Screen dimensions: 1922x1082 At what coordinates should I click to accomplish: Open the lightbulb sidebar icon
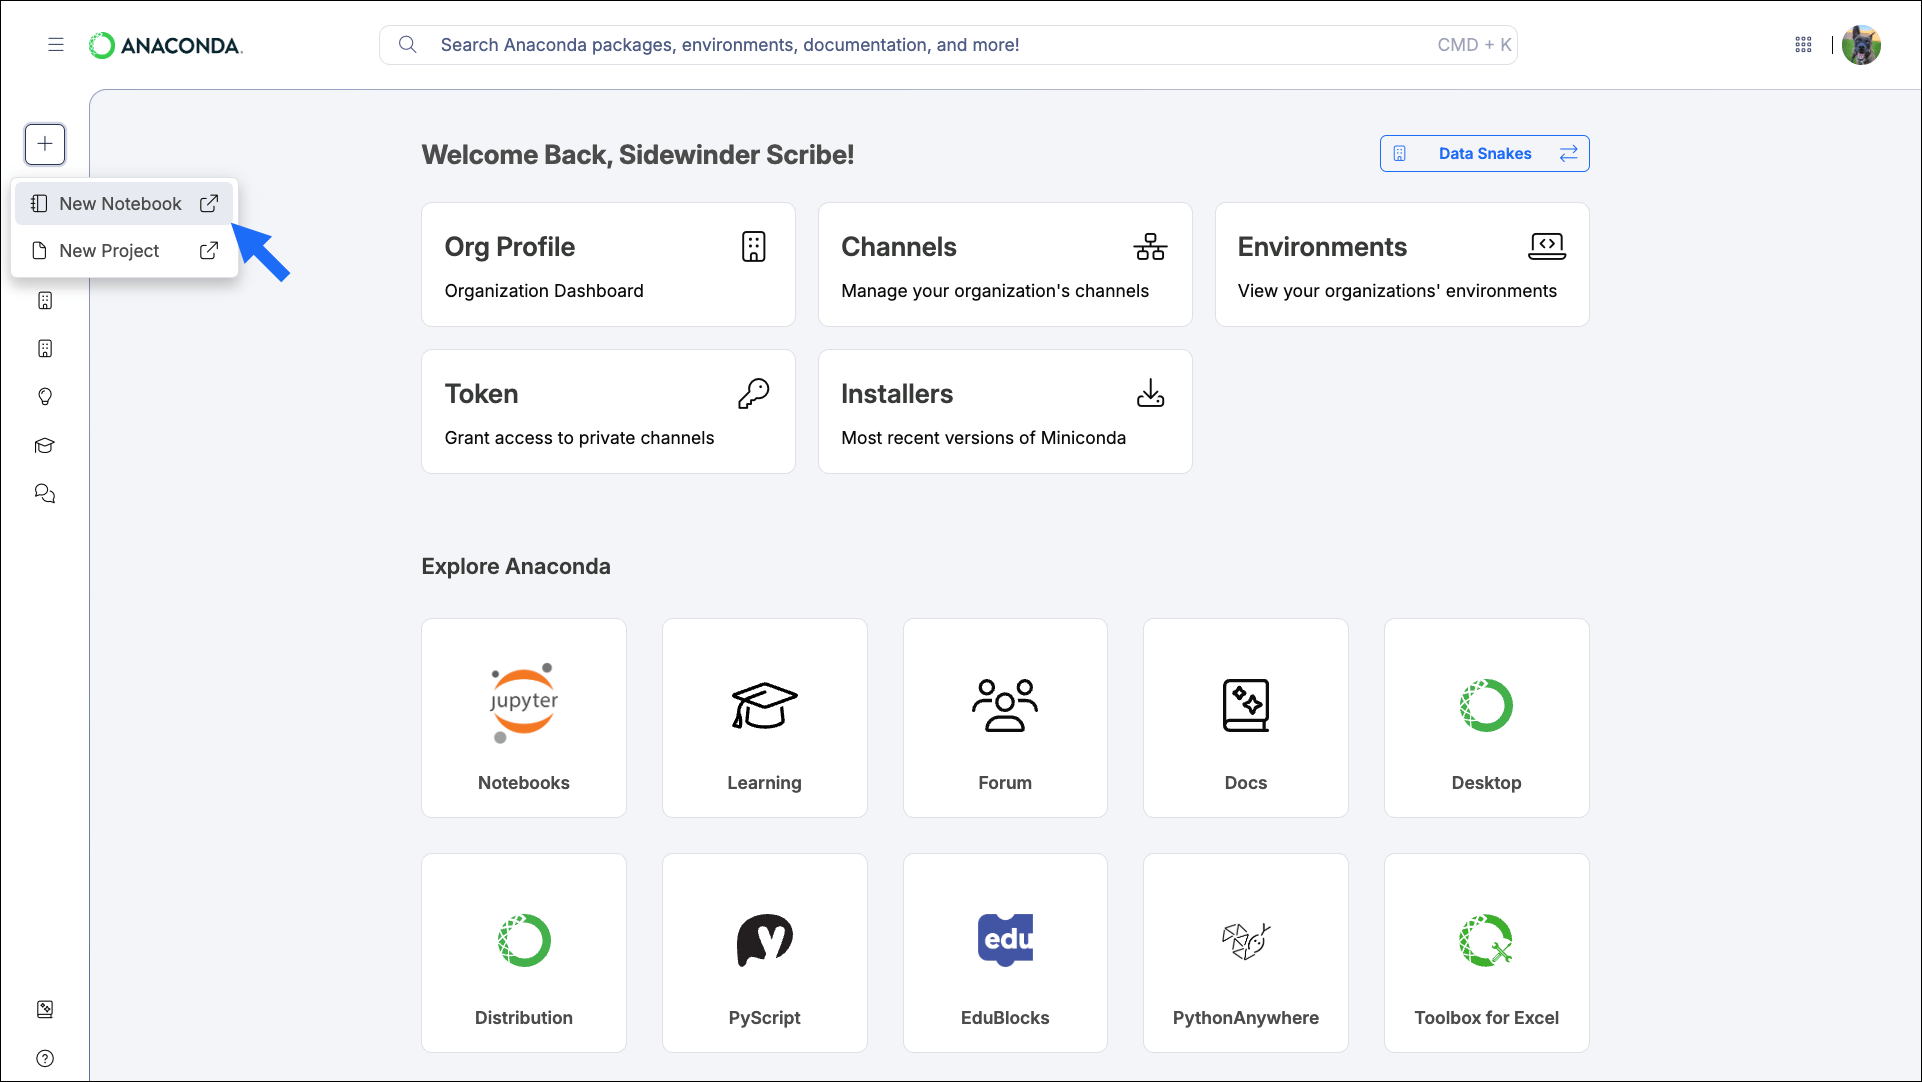tap(45, 397)
